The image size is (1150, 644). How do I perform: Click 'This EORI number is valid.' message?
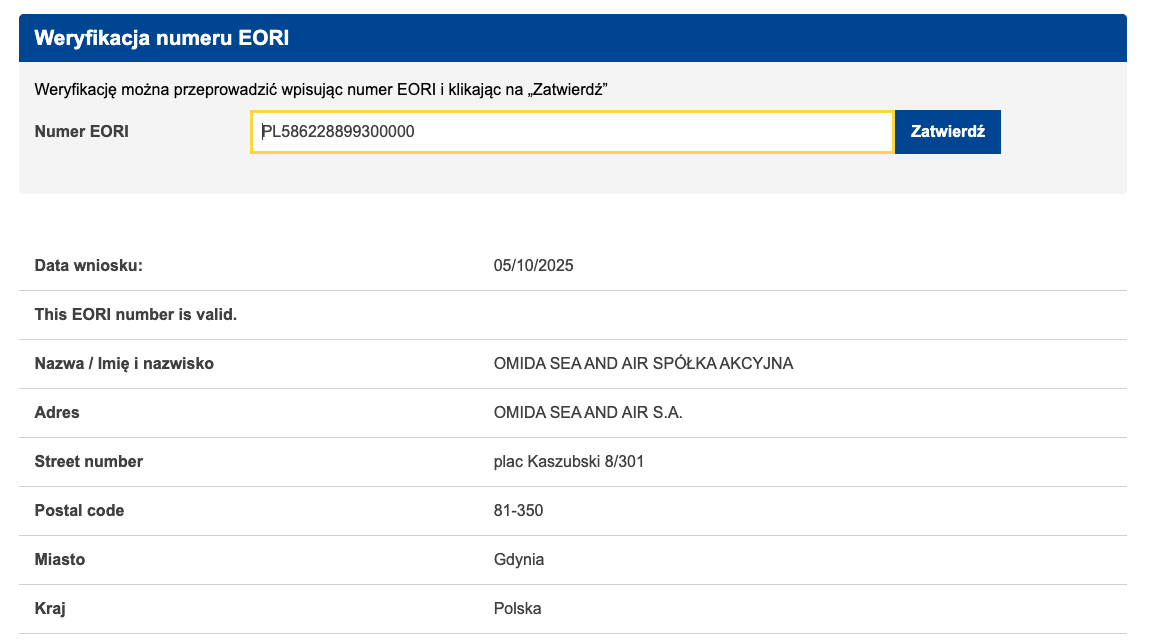coord(136,315)
